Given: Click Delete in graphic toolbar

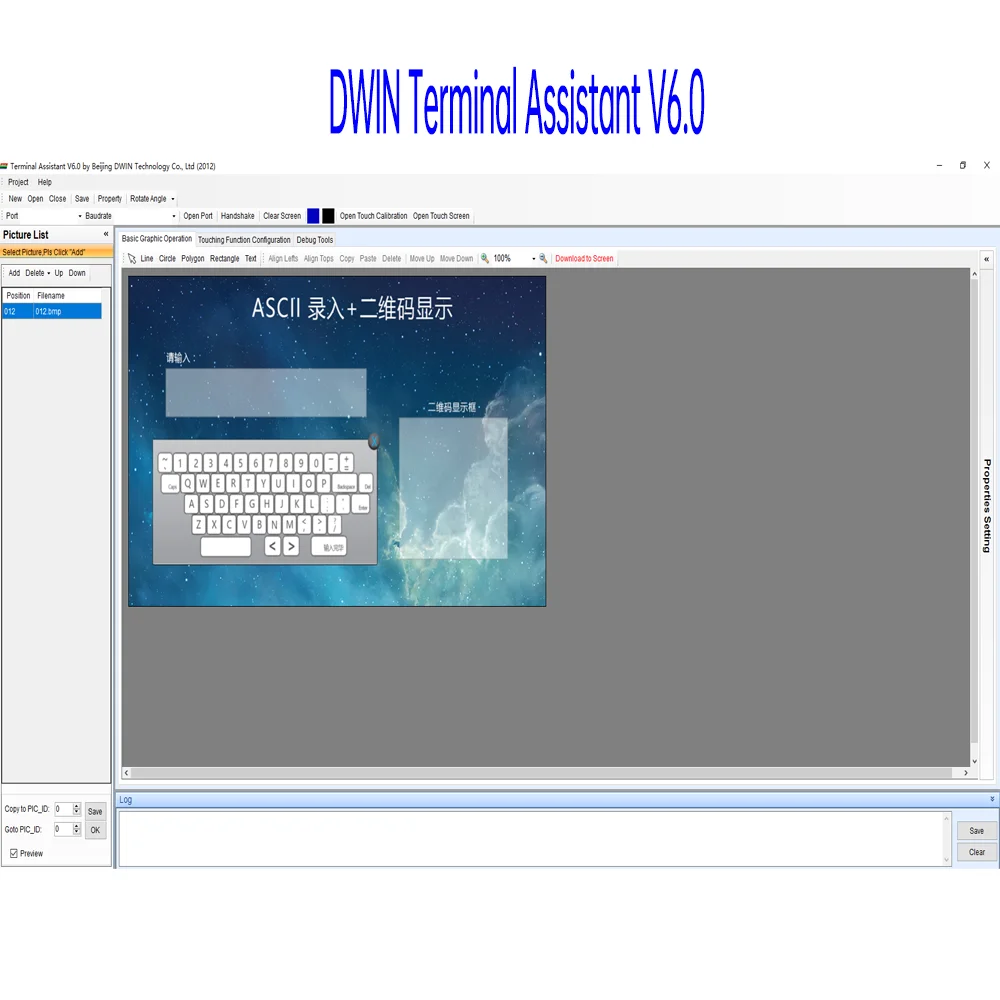Looking at the screenshot, I should tap(392, 258).
